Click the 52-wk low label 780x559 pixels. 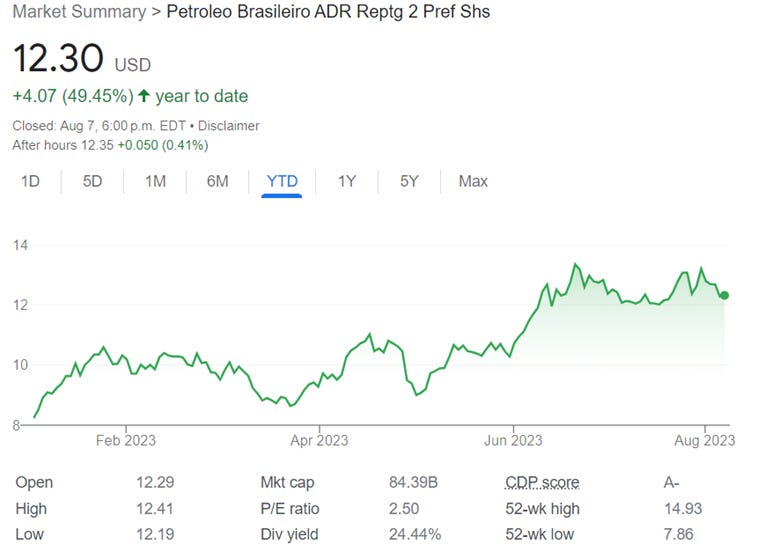point(539,535)
